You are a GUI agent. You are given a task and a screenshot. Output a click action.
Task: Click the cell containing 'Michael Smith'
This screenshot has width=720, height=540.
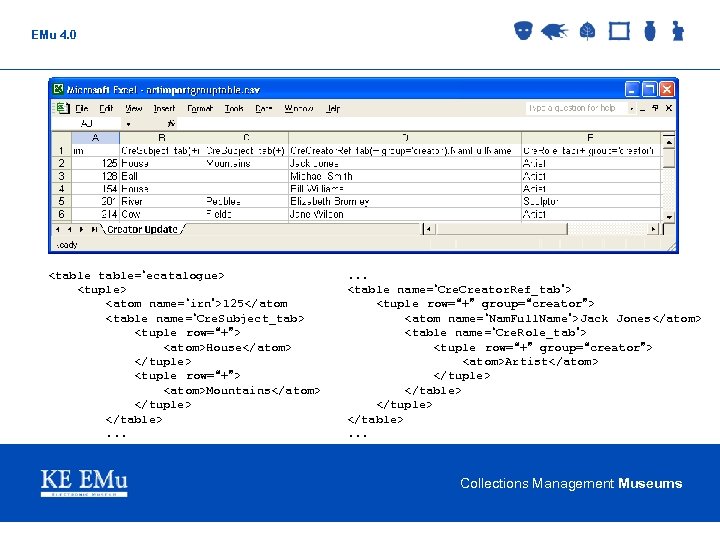405,176
